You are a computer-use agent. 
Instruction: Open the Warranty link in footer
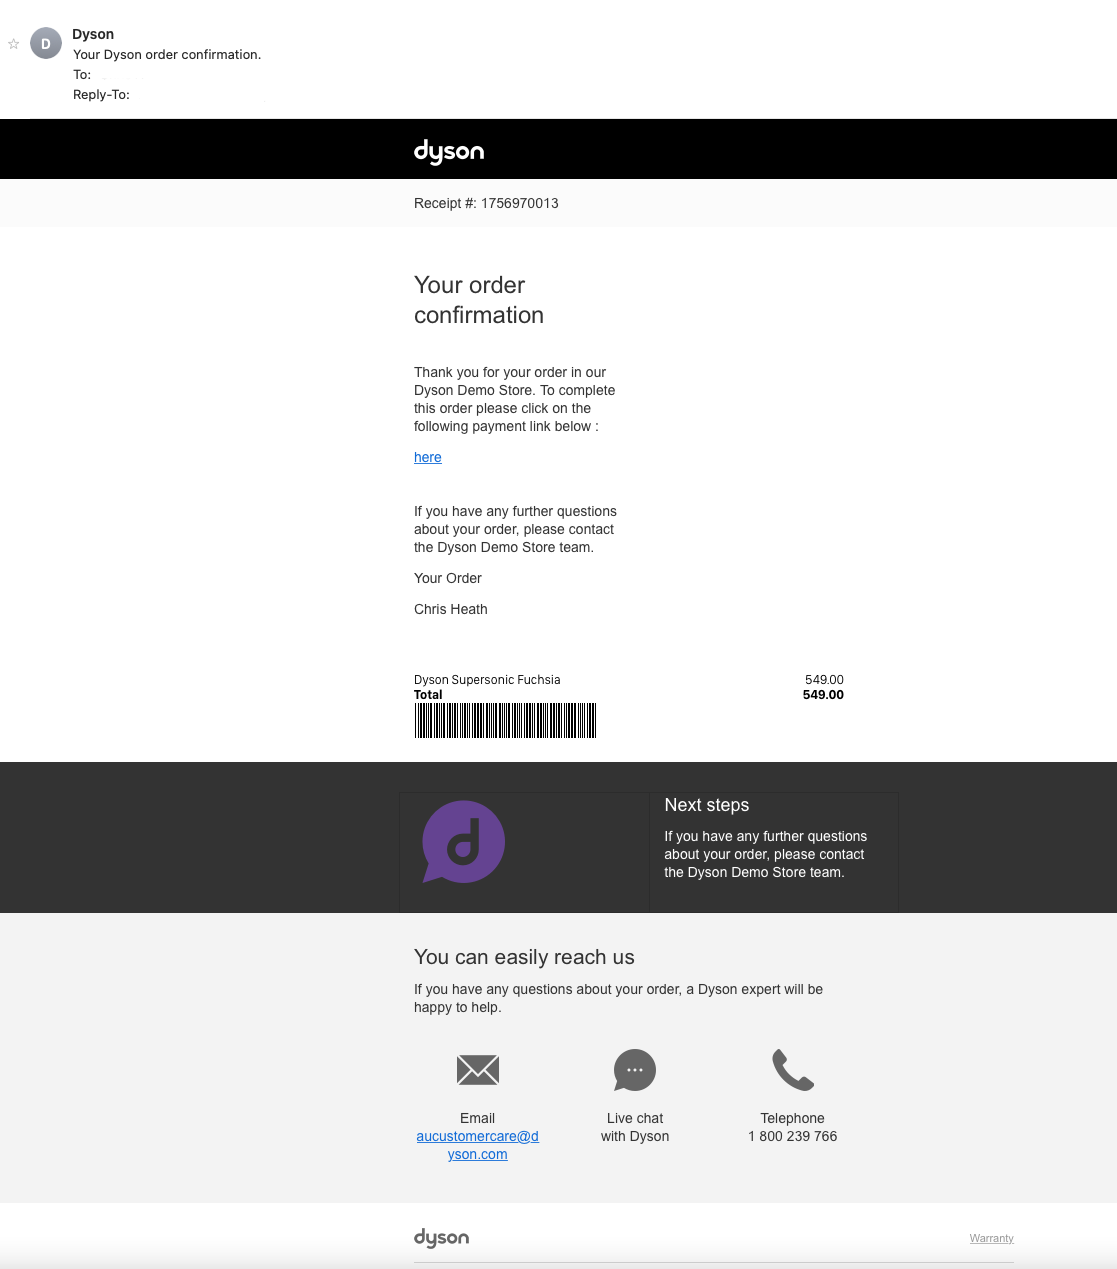[x=991, y=1238]
